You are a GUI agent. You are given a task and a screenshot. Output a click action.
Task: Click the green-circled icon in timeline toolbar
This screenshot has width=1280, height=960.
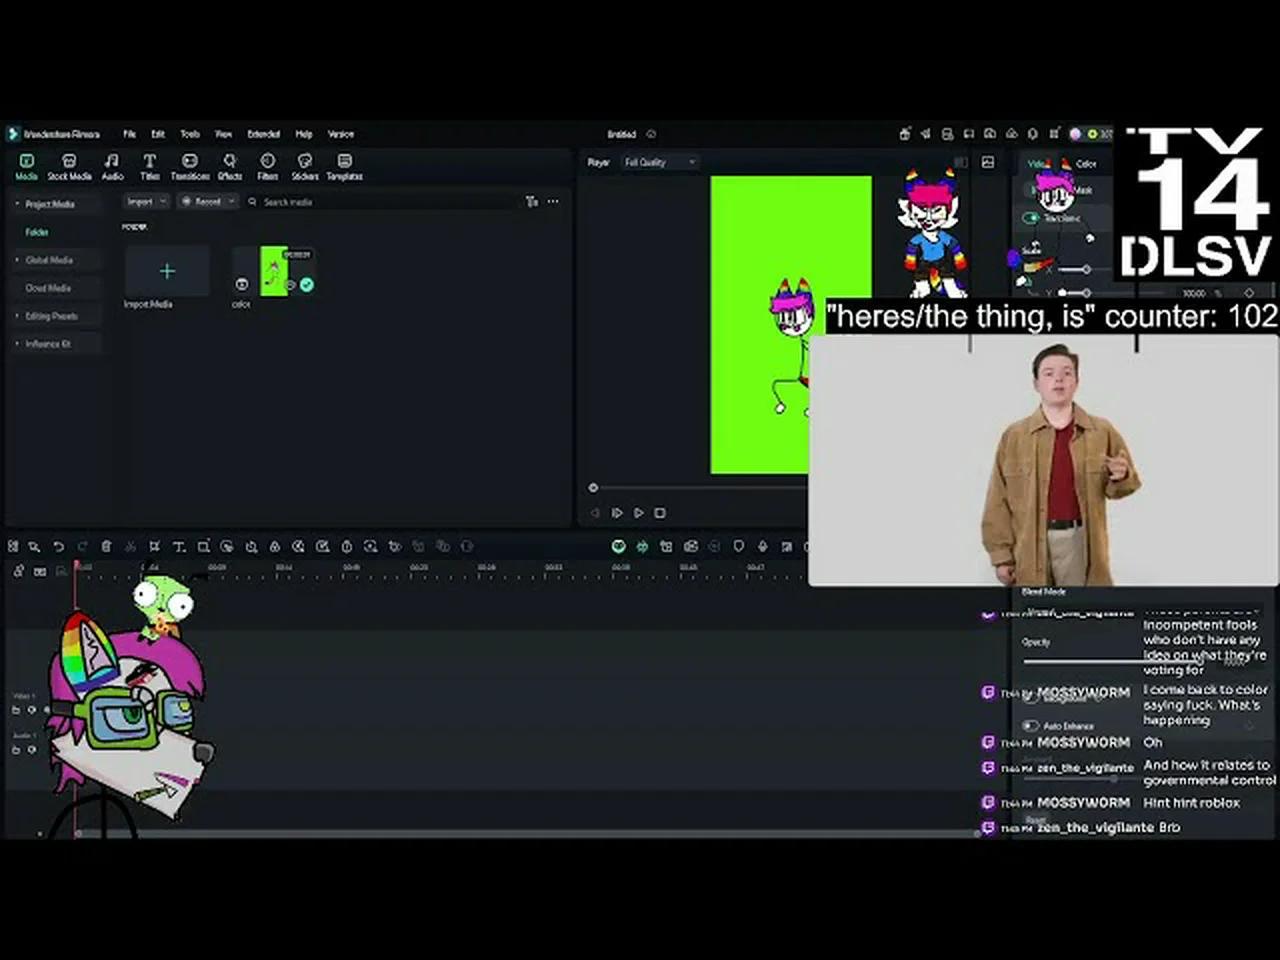click(618, 547)
